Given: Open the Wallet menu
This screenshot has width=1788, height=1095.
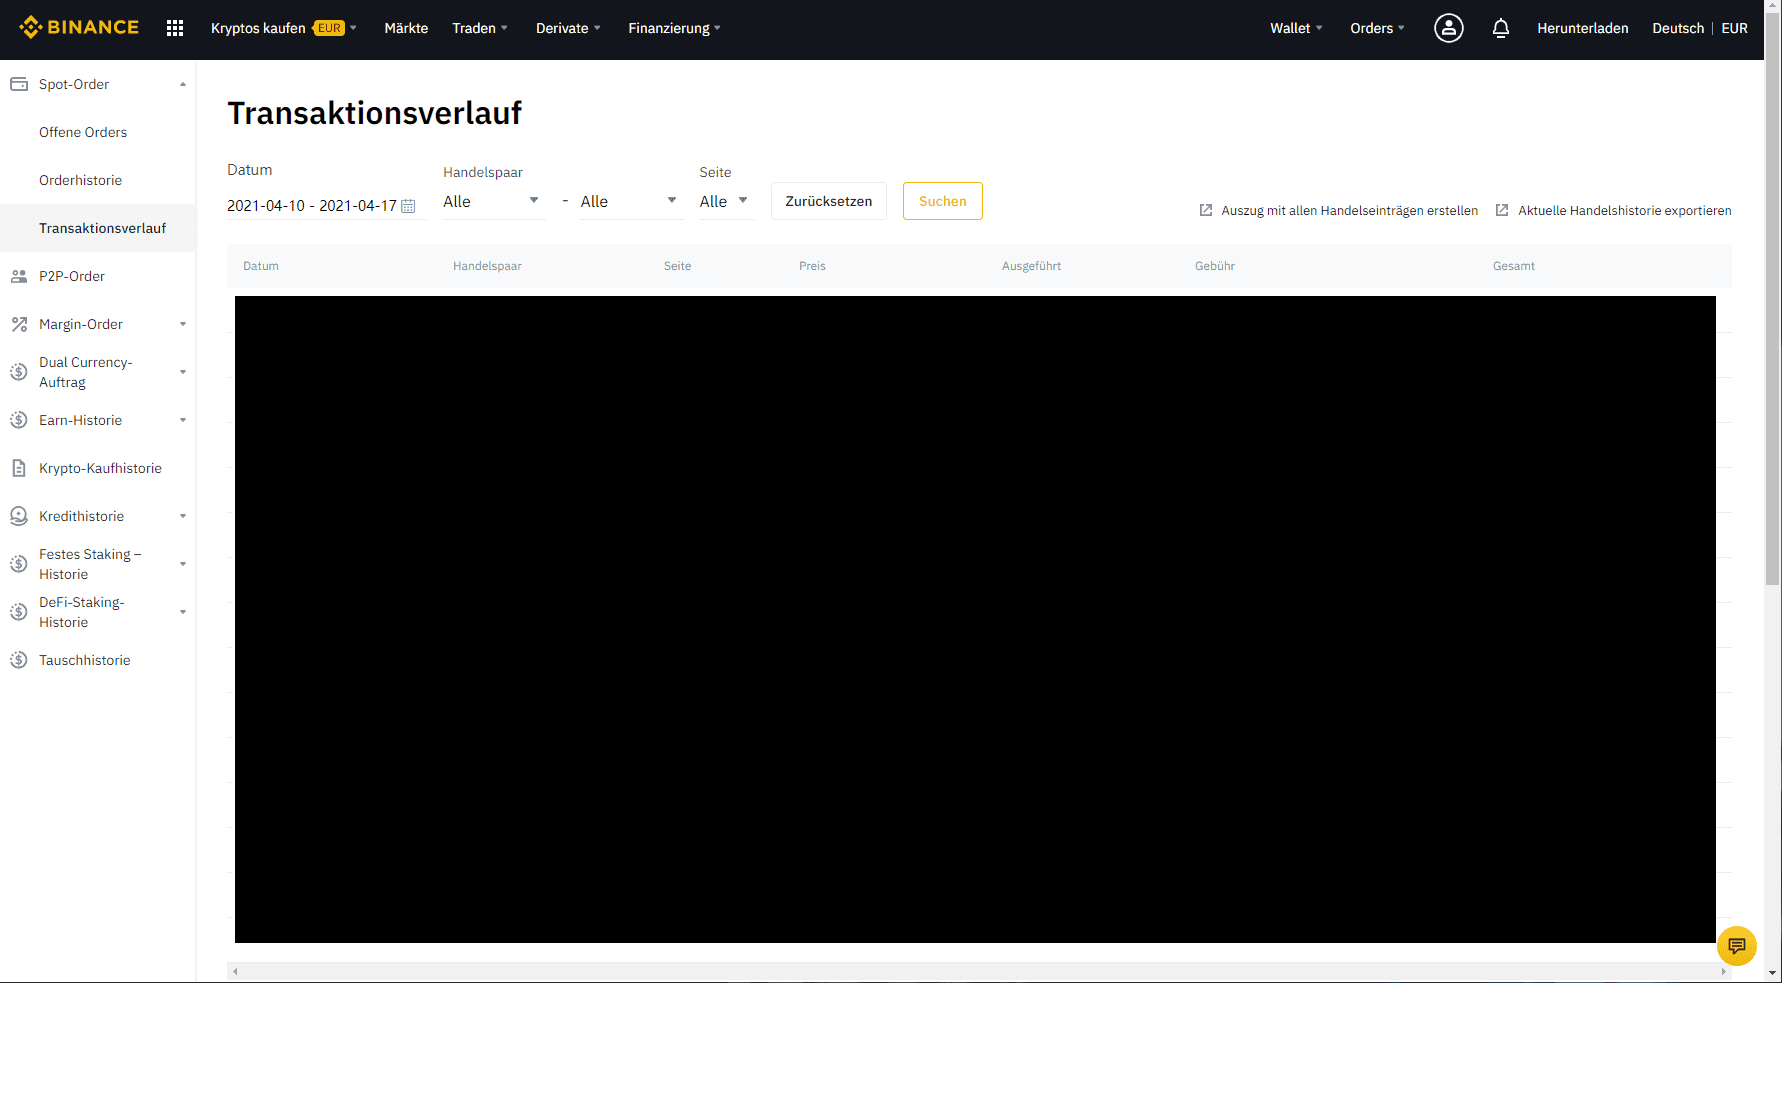Looking at the screenshot, I should pos(1296,28).
